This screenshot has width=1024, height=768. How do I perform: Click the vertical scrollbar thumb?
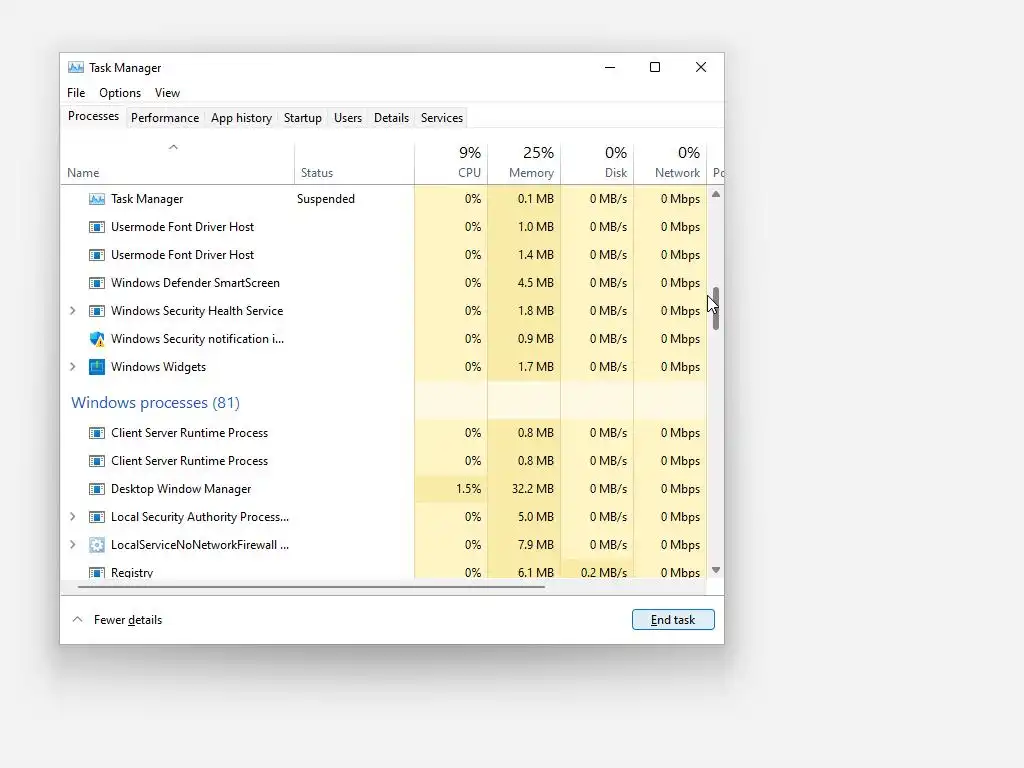pos(716,308)
